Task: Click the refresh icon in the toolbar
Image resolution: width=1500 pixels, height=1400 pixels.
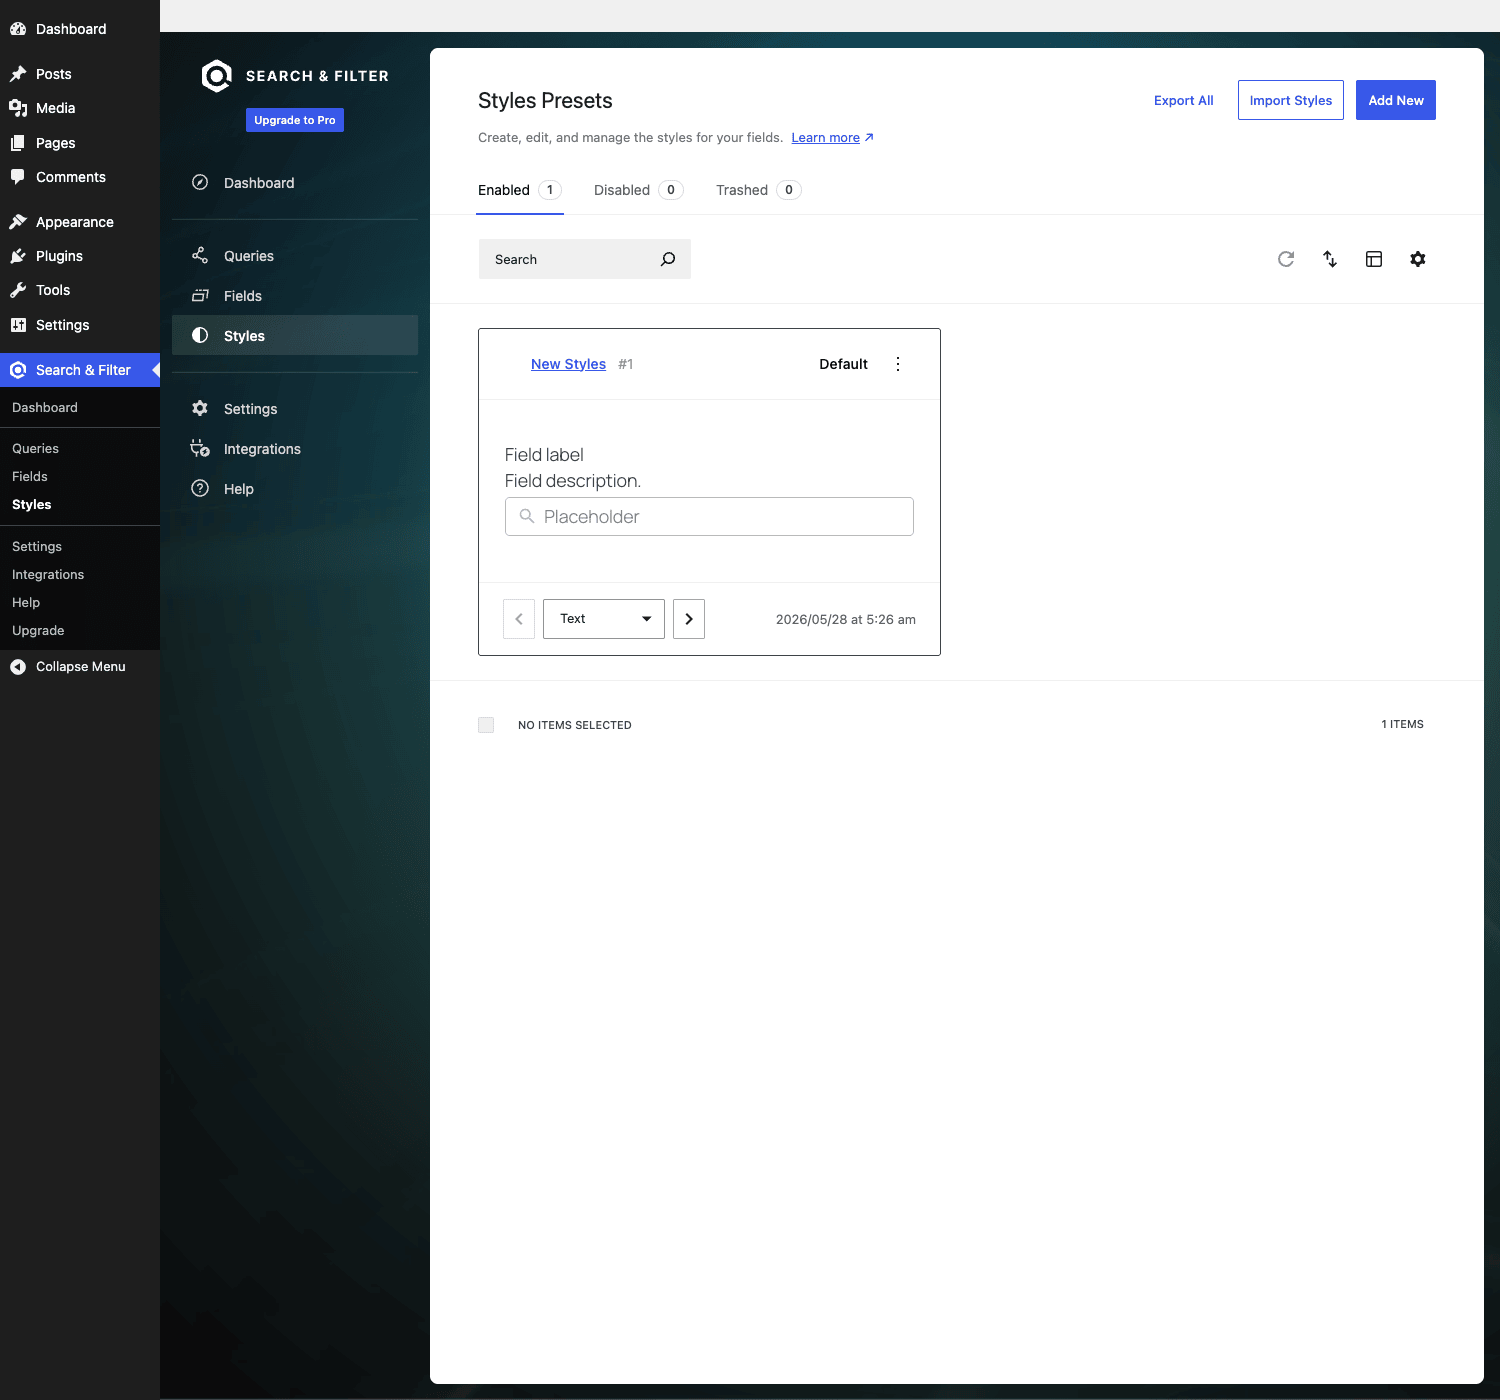Action: click(1286, 259)
